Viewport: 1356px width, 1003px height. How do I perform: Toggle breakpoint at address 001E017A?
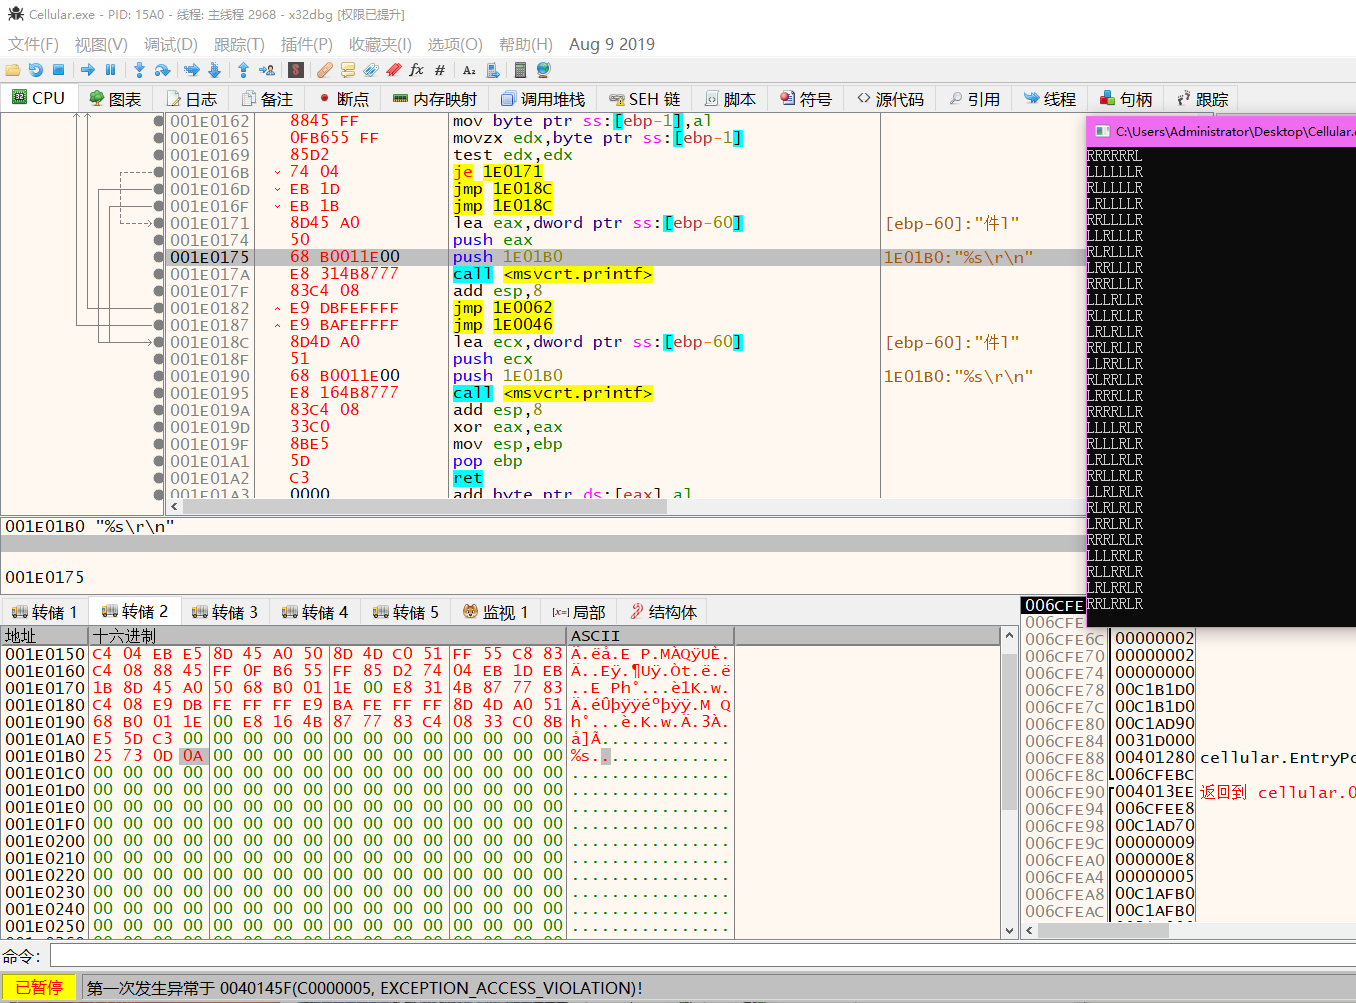click(159, 274)
